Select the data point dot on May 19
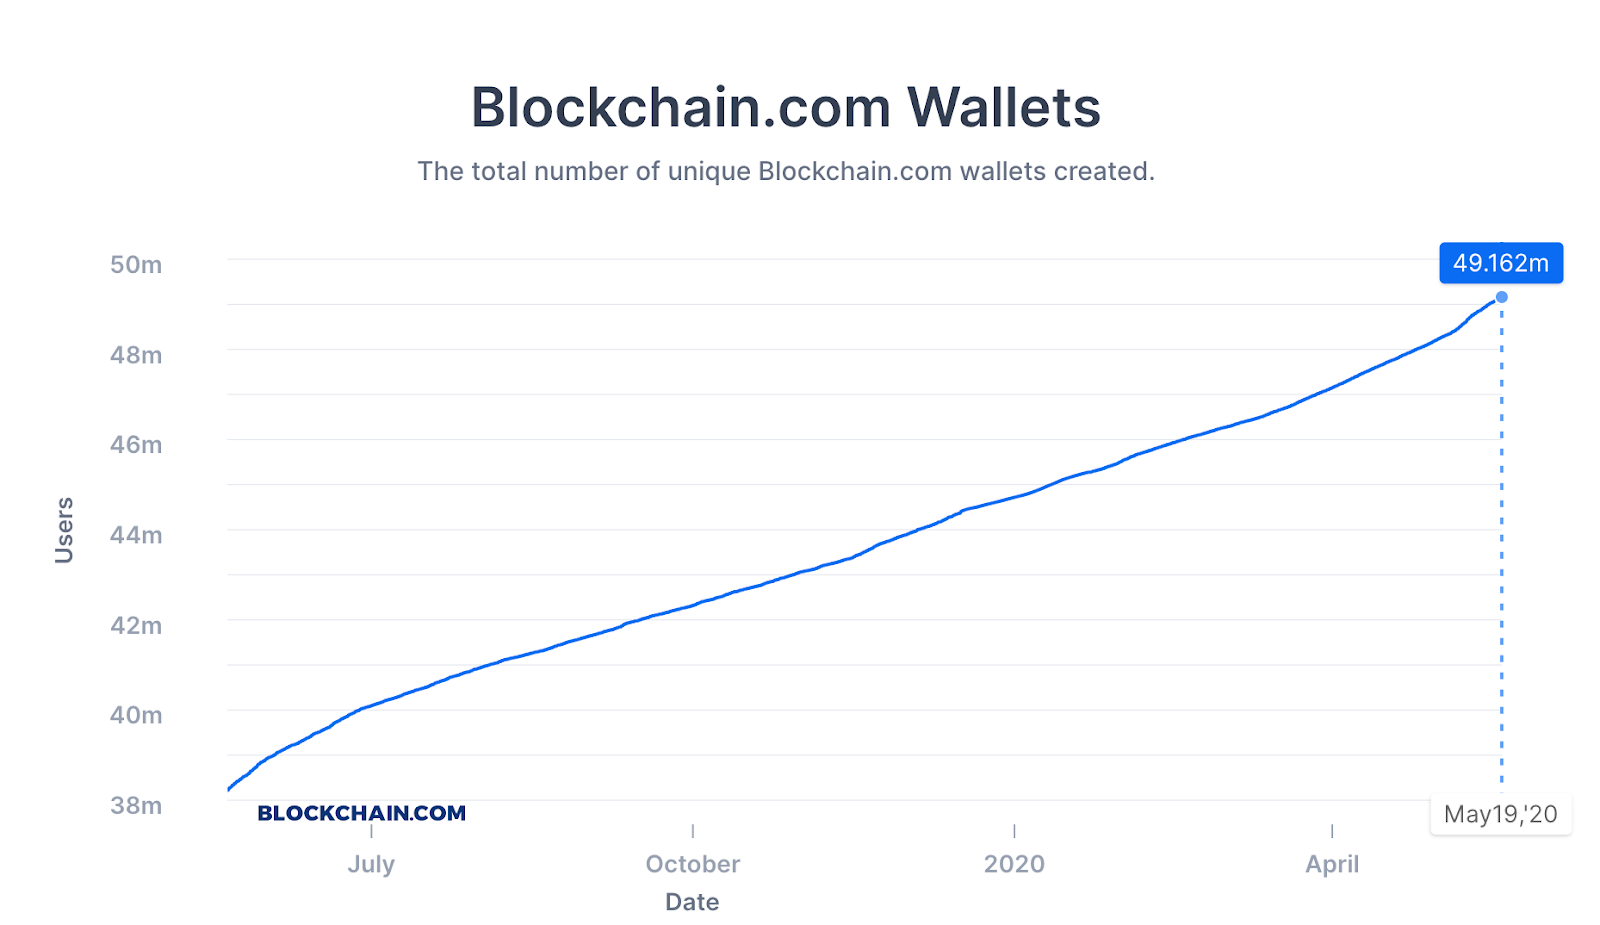Screen dimensions: 1600x925 click(x=1501, y=297)
